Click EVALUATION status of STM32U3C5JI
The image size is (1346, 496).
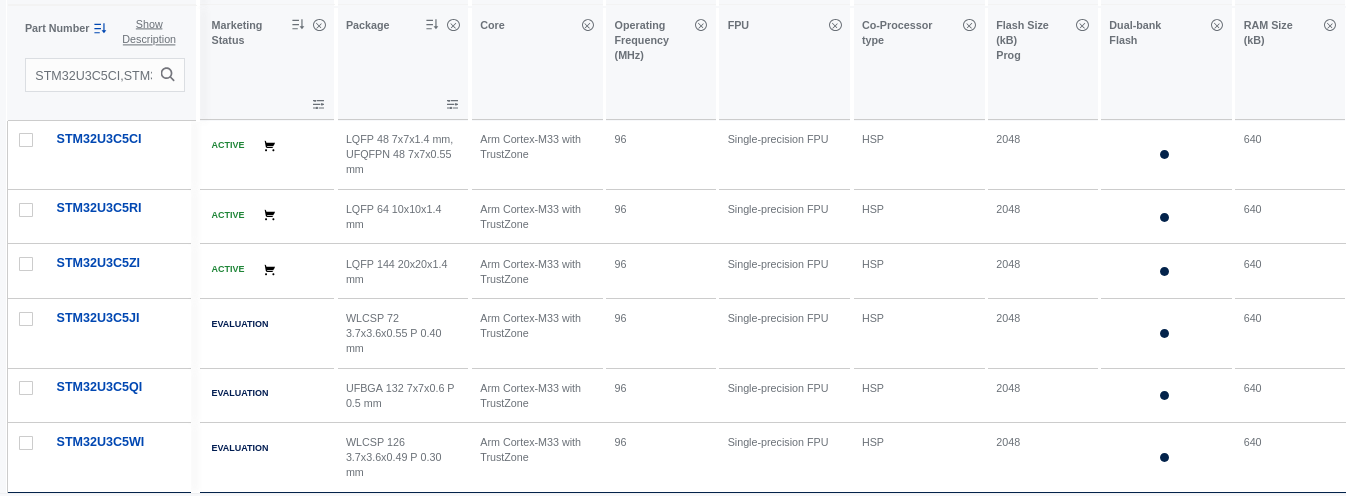tap(240, 324)
